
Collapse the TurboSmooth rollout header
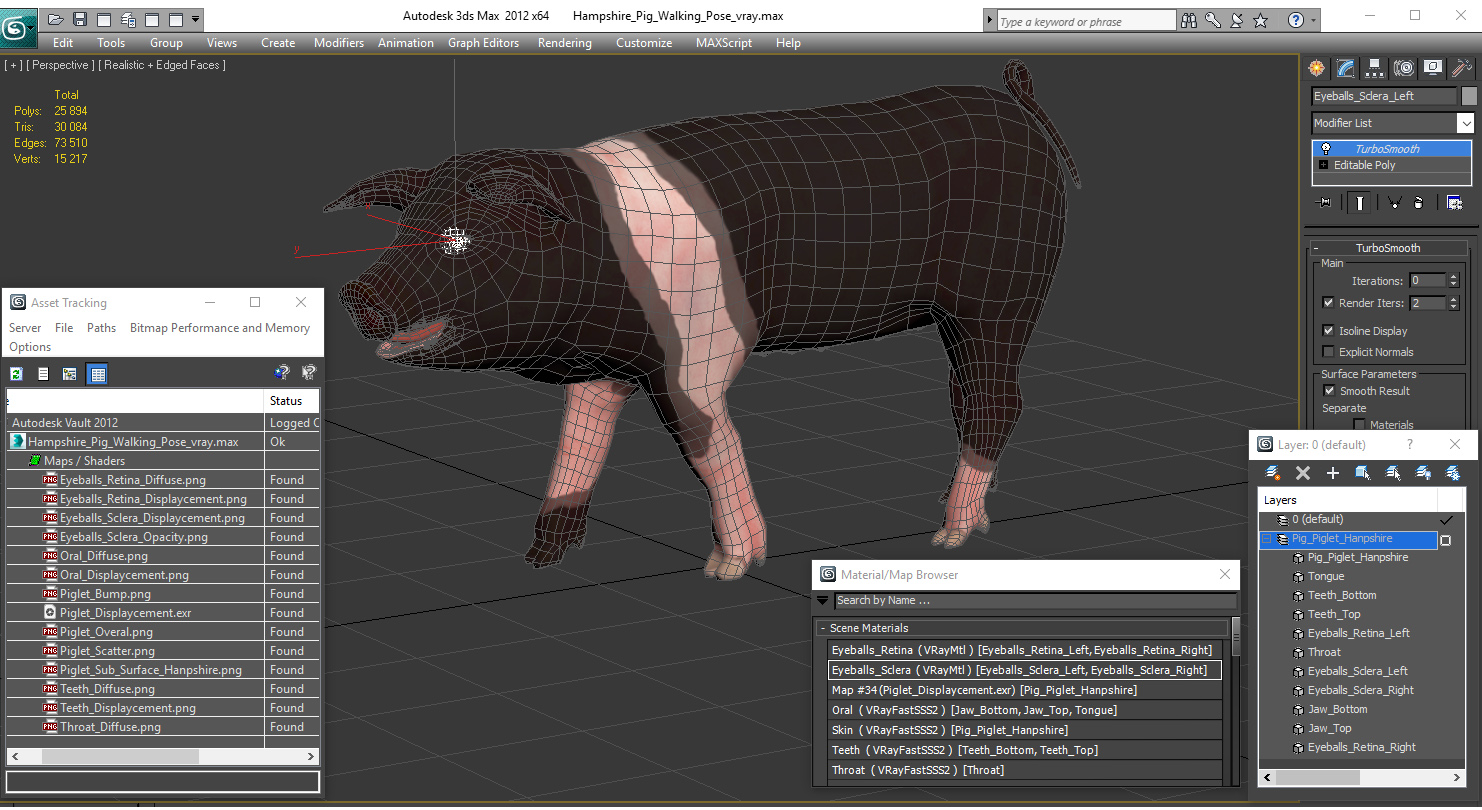(x=1388, y=248)
